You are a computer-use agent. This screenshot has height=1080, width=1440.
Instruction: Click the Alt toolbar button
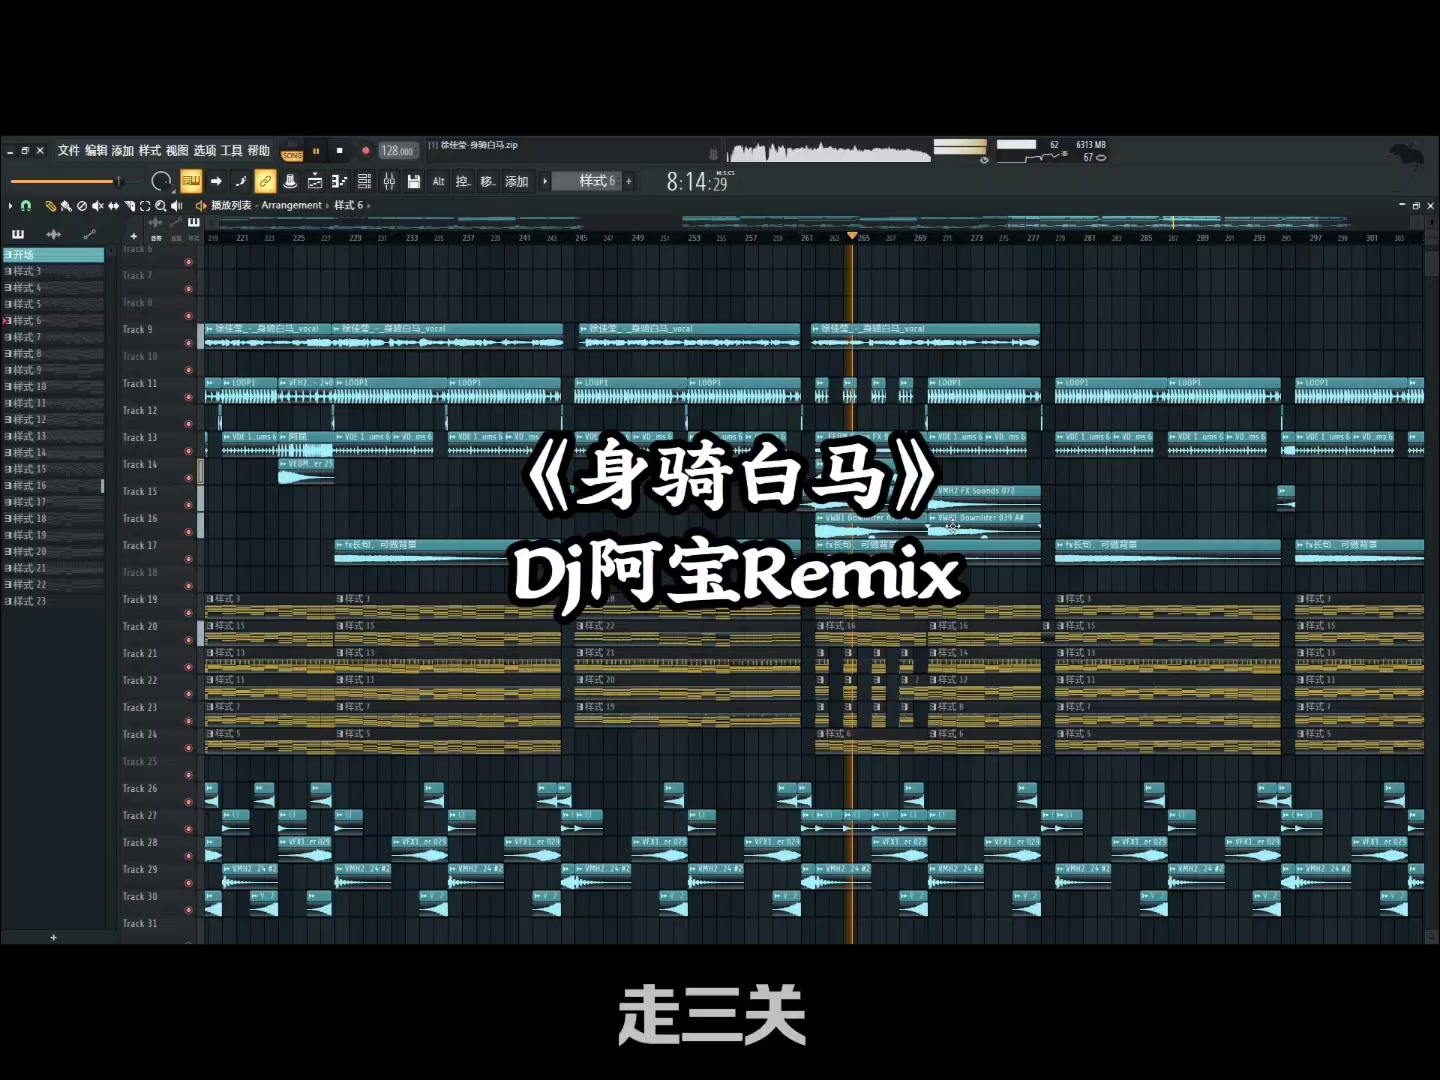(x=438, y=181)
